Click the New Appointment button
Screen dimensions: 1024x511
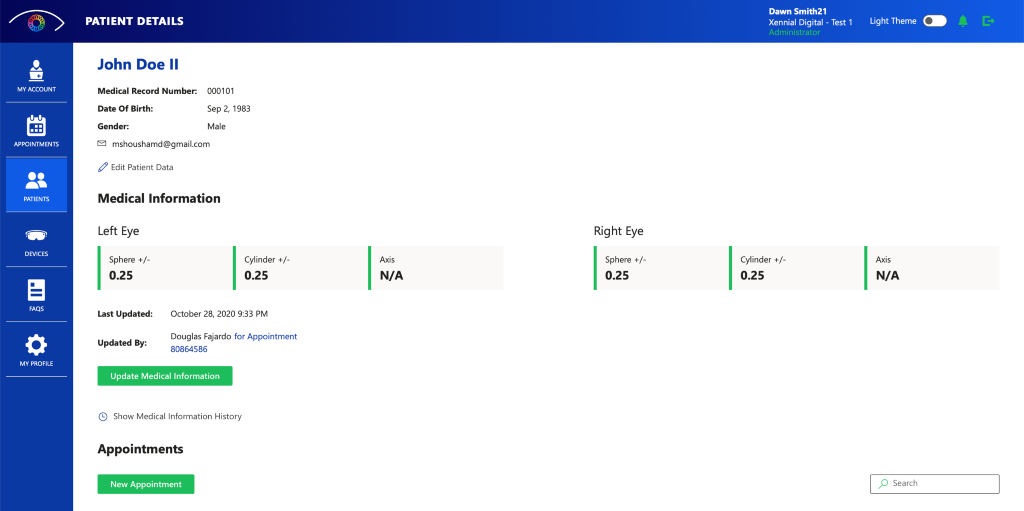(x=146, y=484)
